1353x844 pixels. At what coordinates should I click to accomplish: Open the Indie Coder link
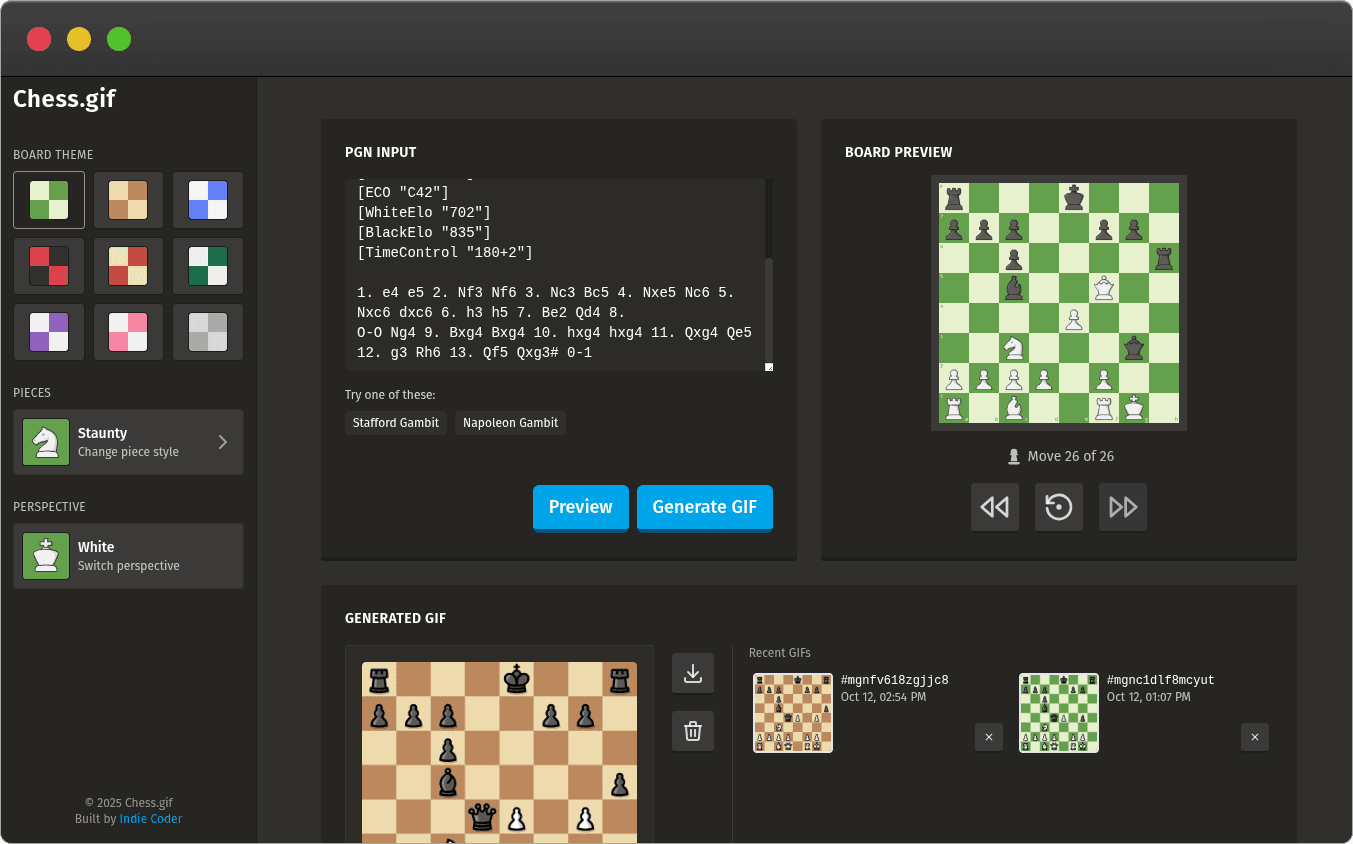click(x=150, y=818)
